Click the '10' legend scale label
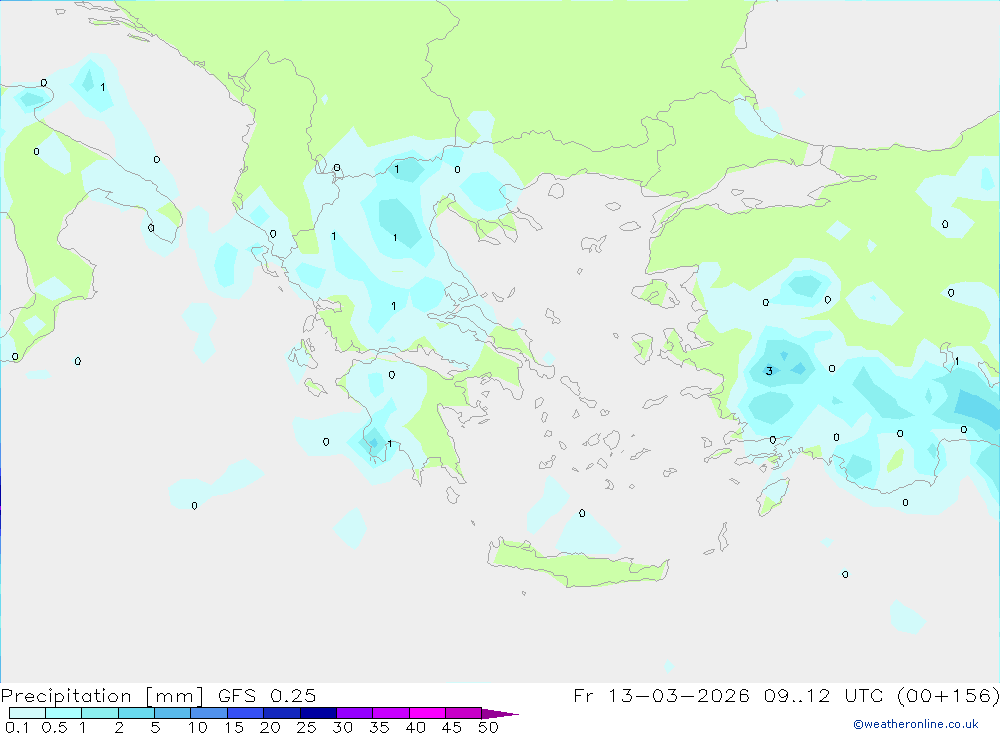This screenshot has height=733, width=1000. [198, 727]
